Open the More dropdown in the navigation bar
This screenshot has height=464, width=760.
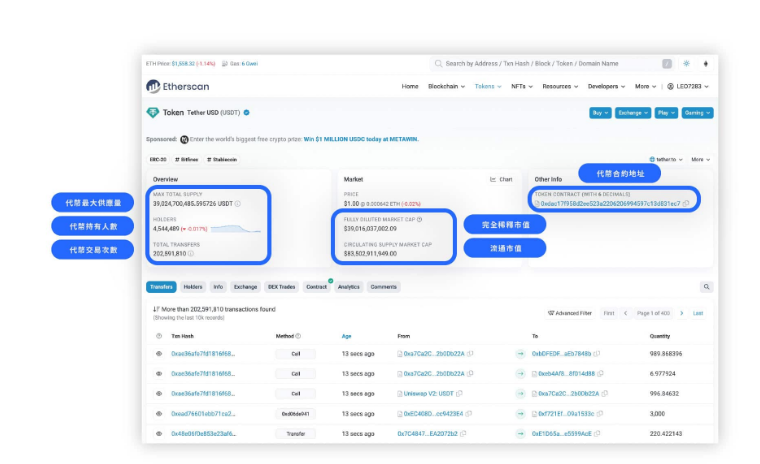coord(645,86)
